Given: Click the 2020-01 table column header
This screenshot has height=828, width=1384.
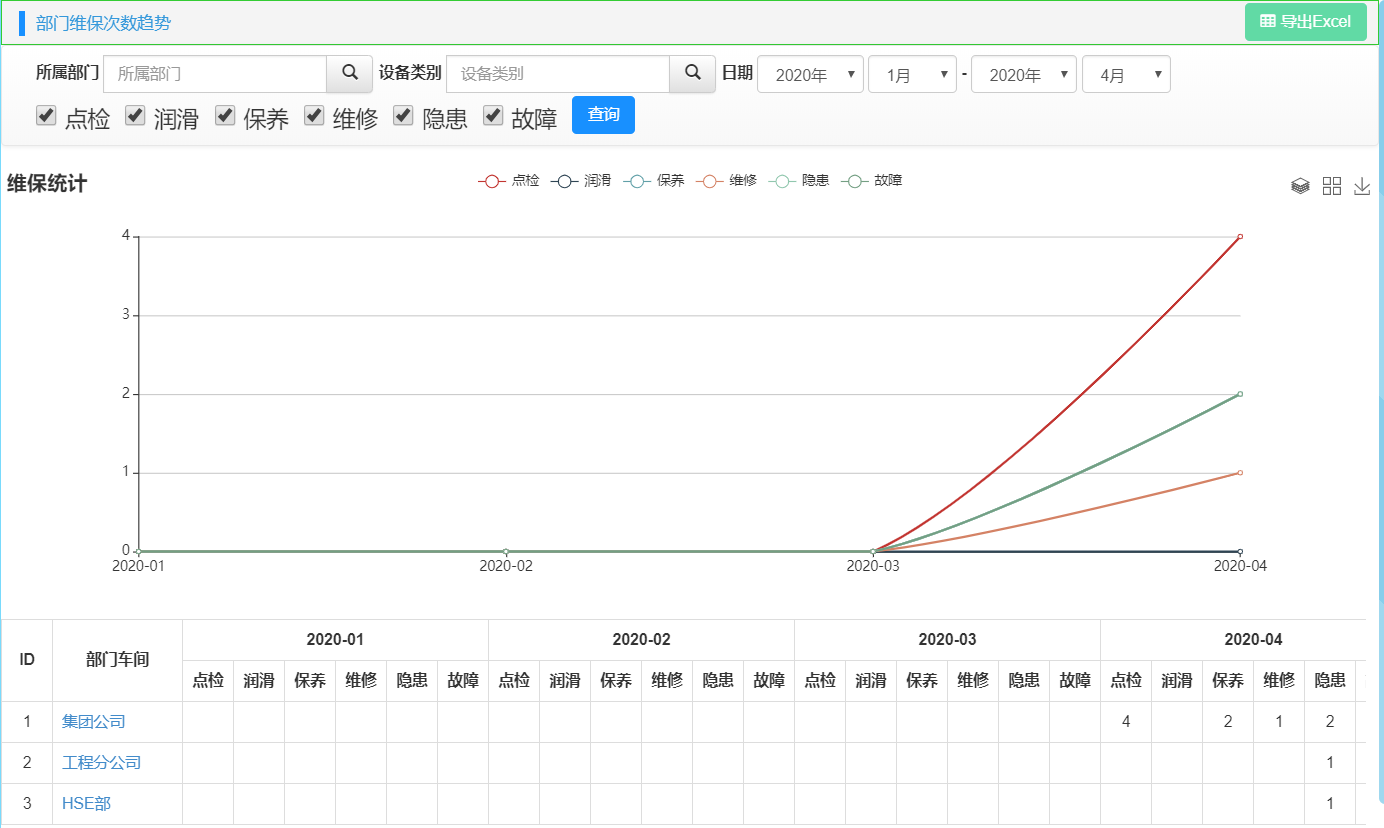Looking at the screenshot, I should tap(335, 640).
